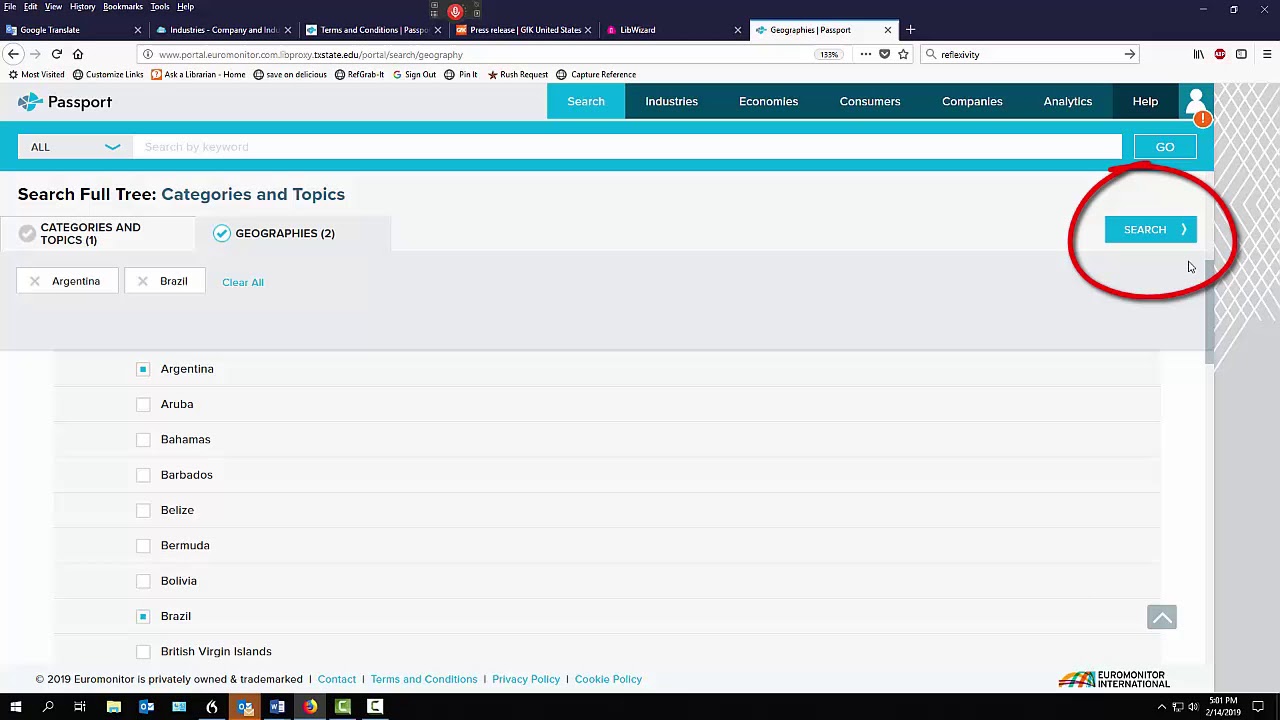
Task: Click the blue SEARCH button
Action: (1151, 230)
